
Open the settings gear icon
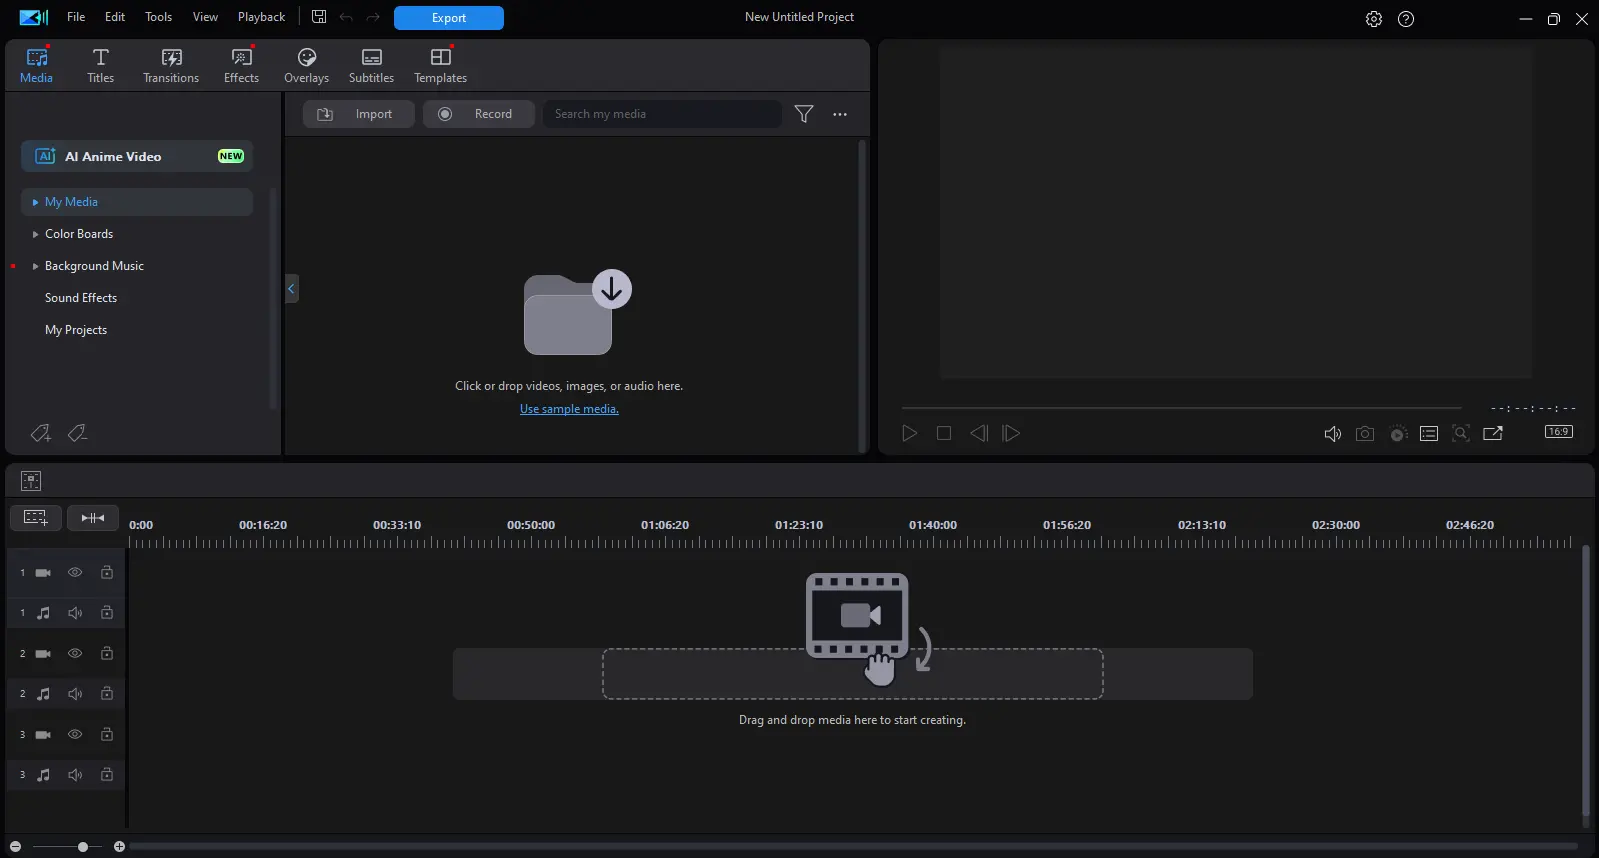click(1374, 19)
